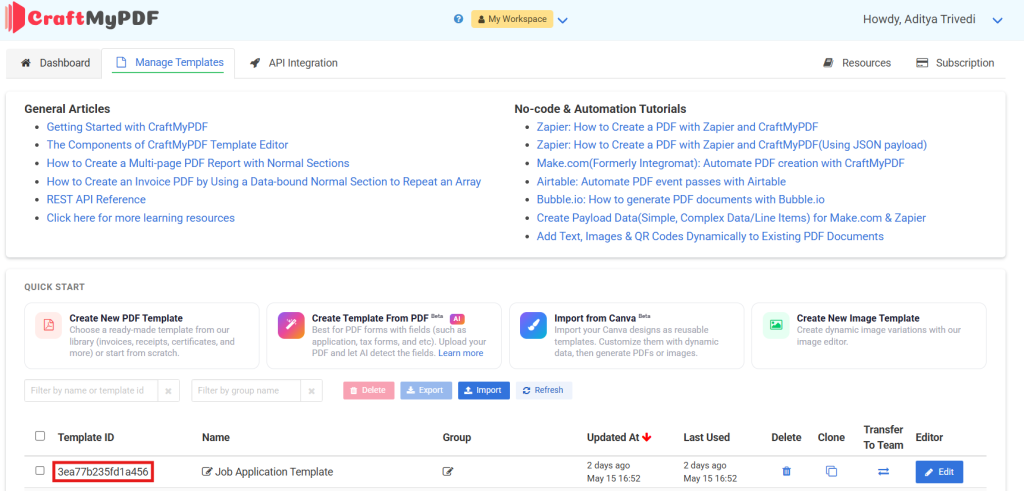
Task: Click the trash icon for Job Application Template
Action: 786,471
